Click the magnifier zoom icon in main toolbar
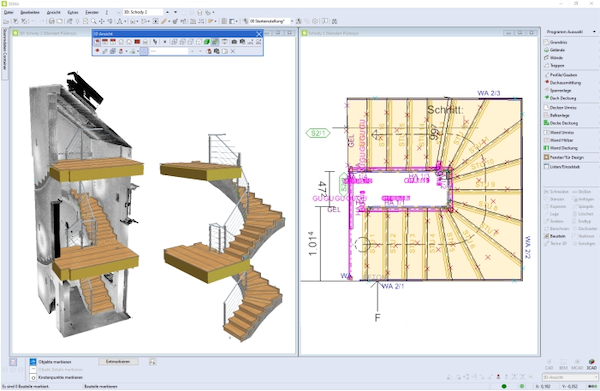600x391 pixels. click(x=93, y=21)
